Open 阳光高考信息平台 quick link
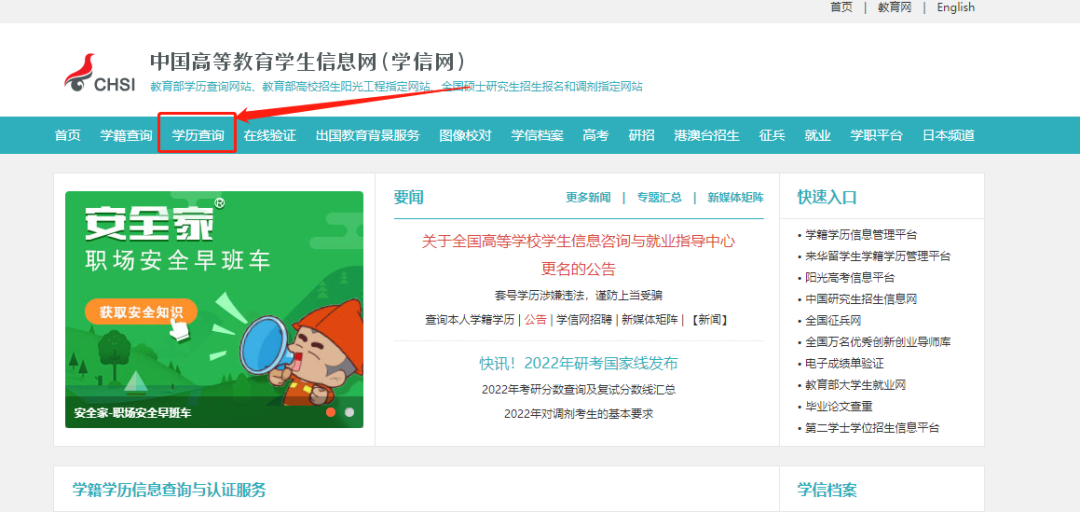 850,278
